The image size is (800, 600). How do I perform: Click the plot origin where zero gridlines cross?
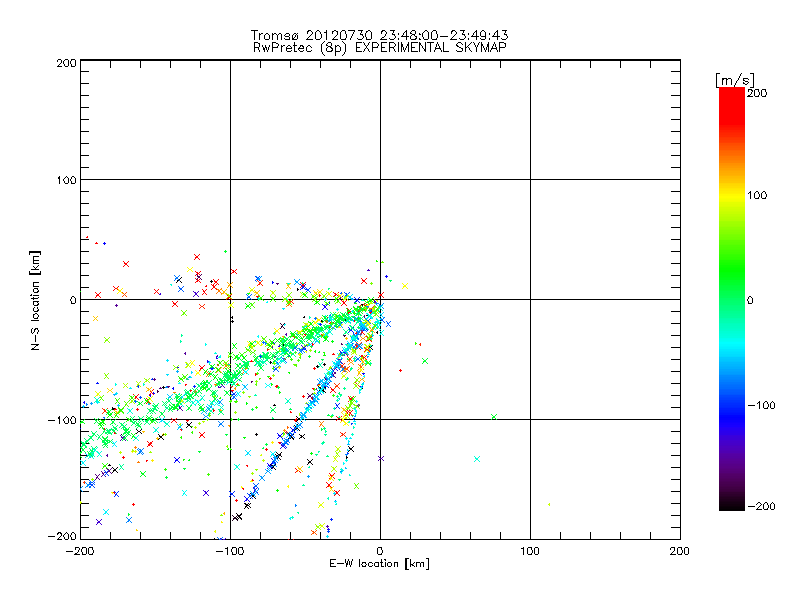(x=380, y=299)
